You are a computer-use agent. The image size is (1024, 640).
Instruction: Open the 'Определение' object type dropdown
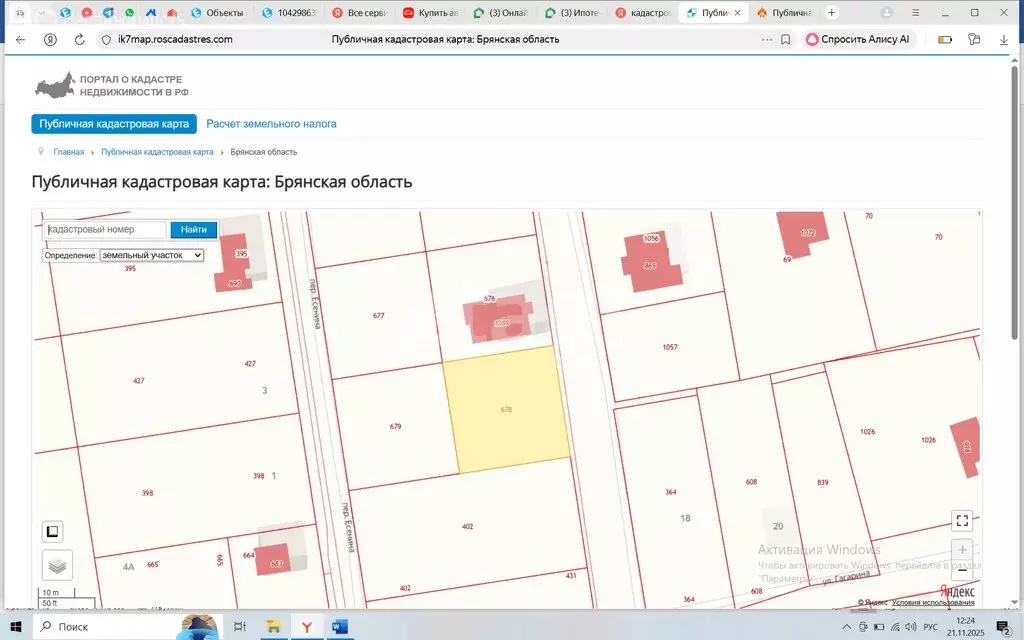click(x=152, y=255)
